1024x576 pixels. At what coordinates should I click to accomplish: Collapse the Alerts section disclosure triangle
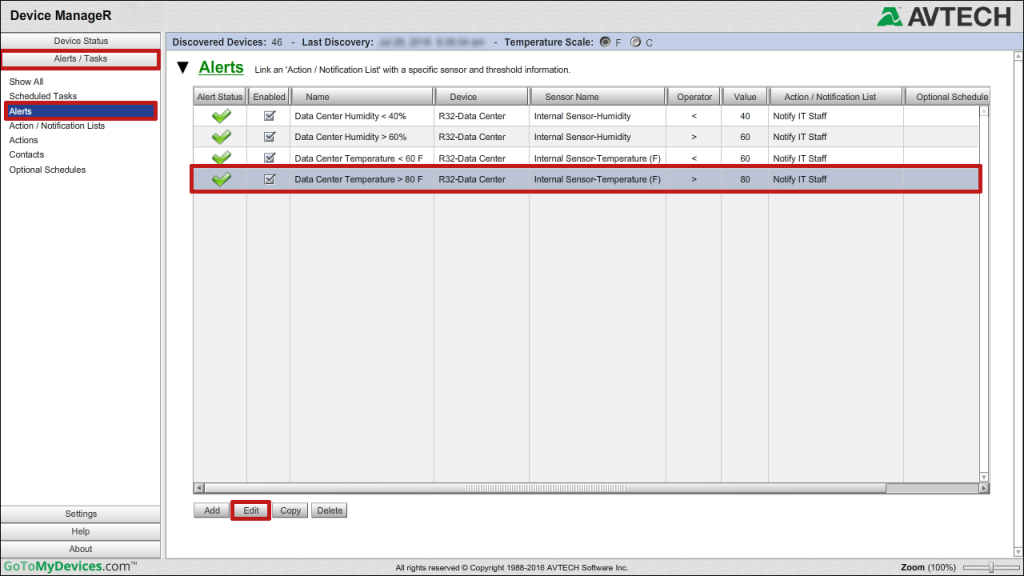[183, 68]
